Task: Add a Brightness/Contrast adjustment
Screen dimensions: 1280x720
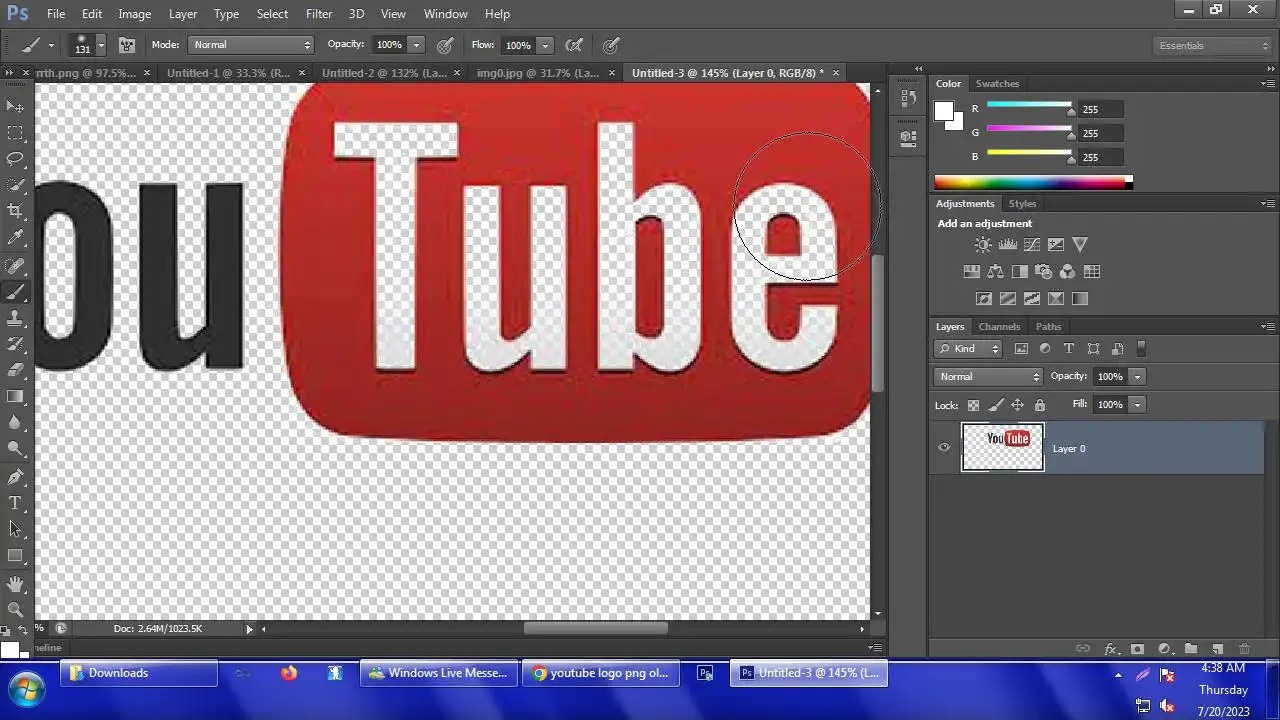Action: pos(984,245)
